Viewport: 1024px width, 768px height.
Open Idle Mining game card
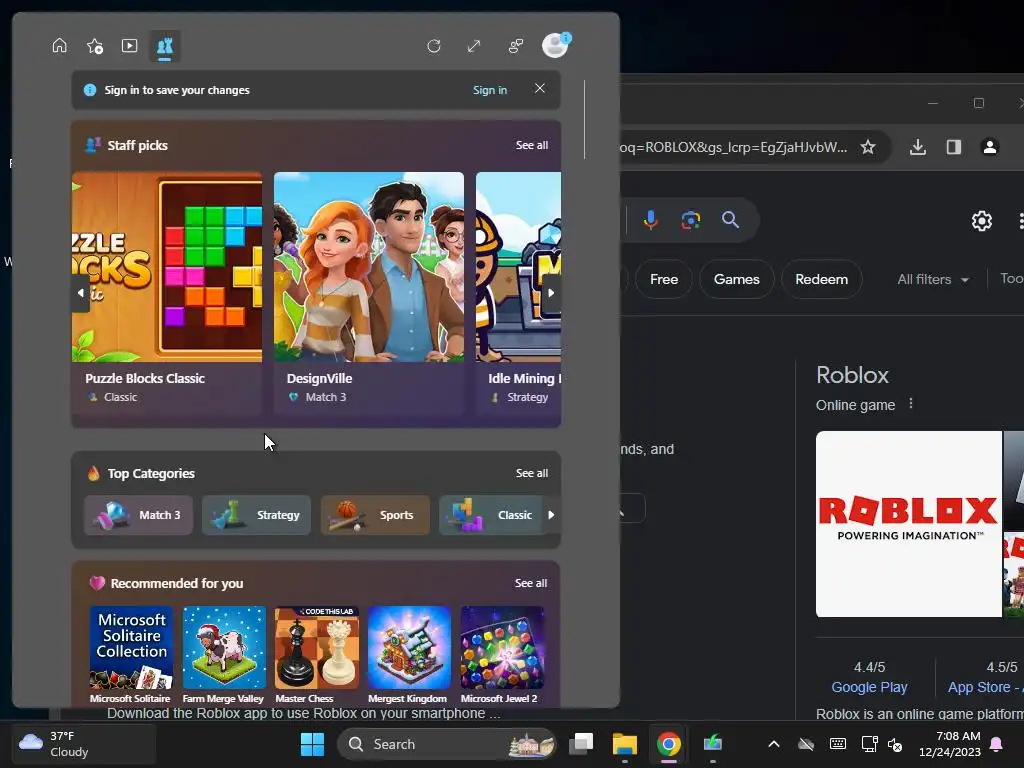(x=519, y=293)
